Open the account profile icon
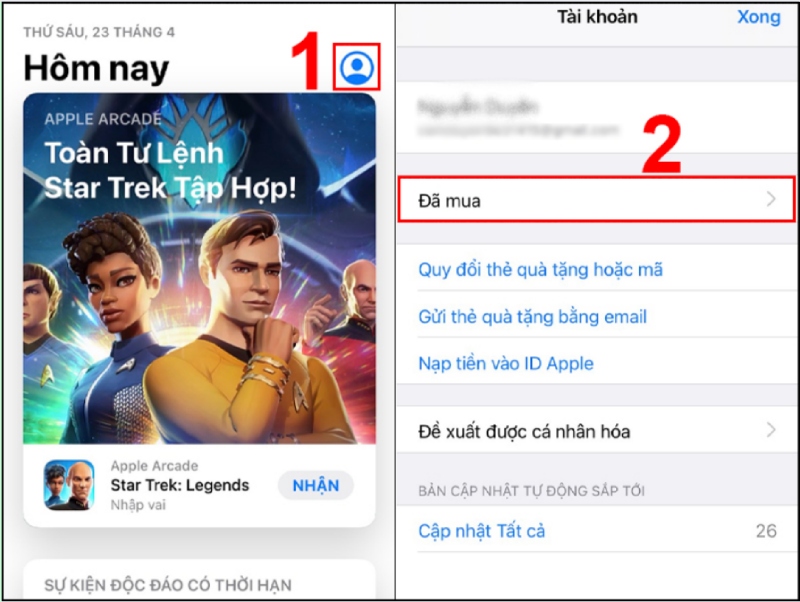 coord(357,67)
